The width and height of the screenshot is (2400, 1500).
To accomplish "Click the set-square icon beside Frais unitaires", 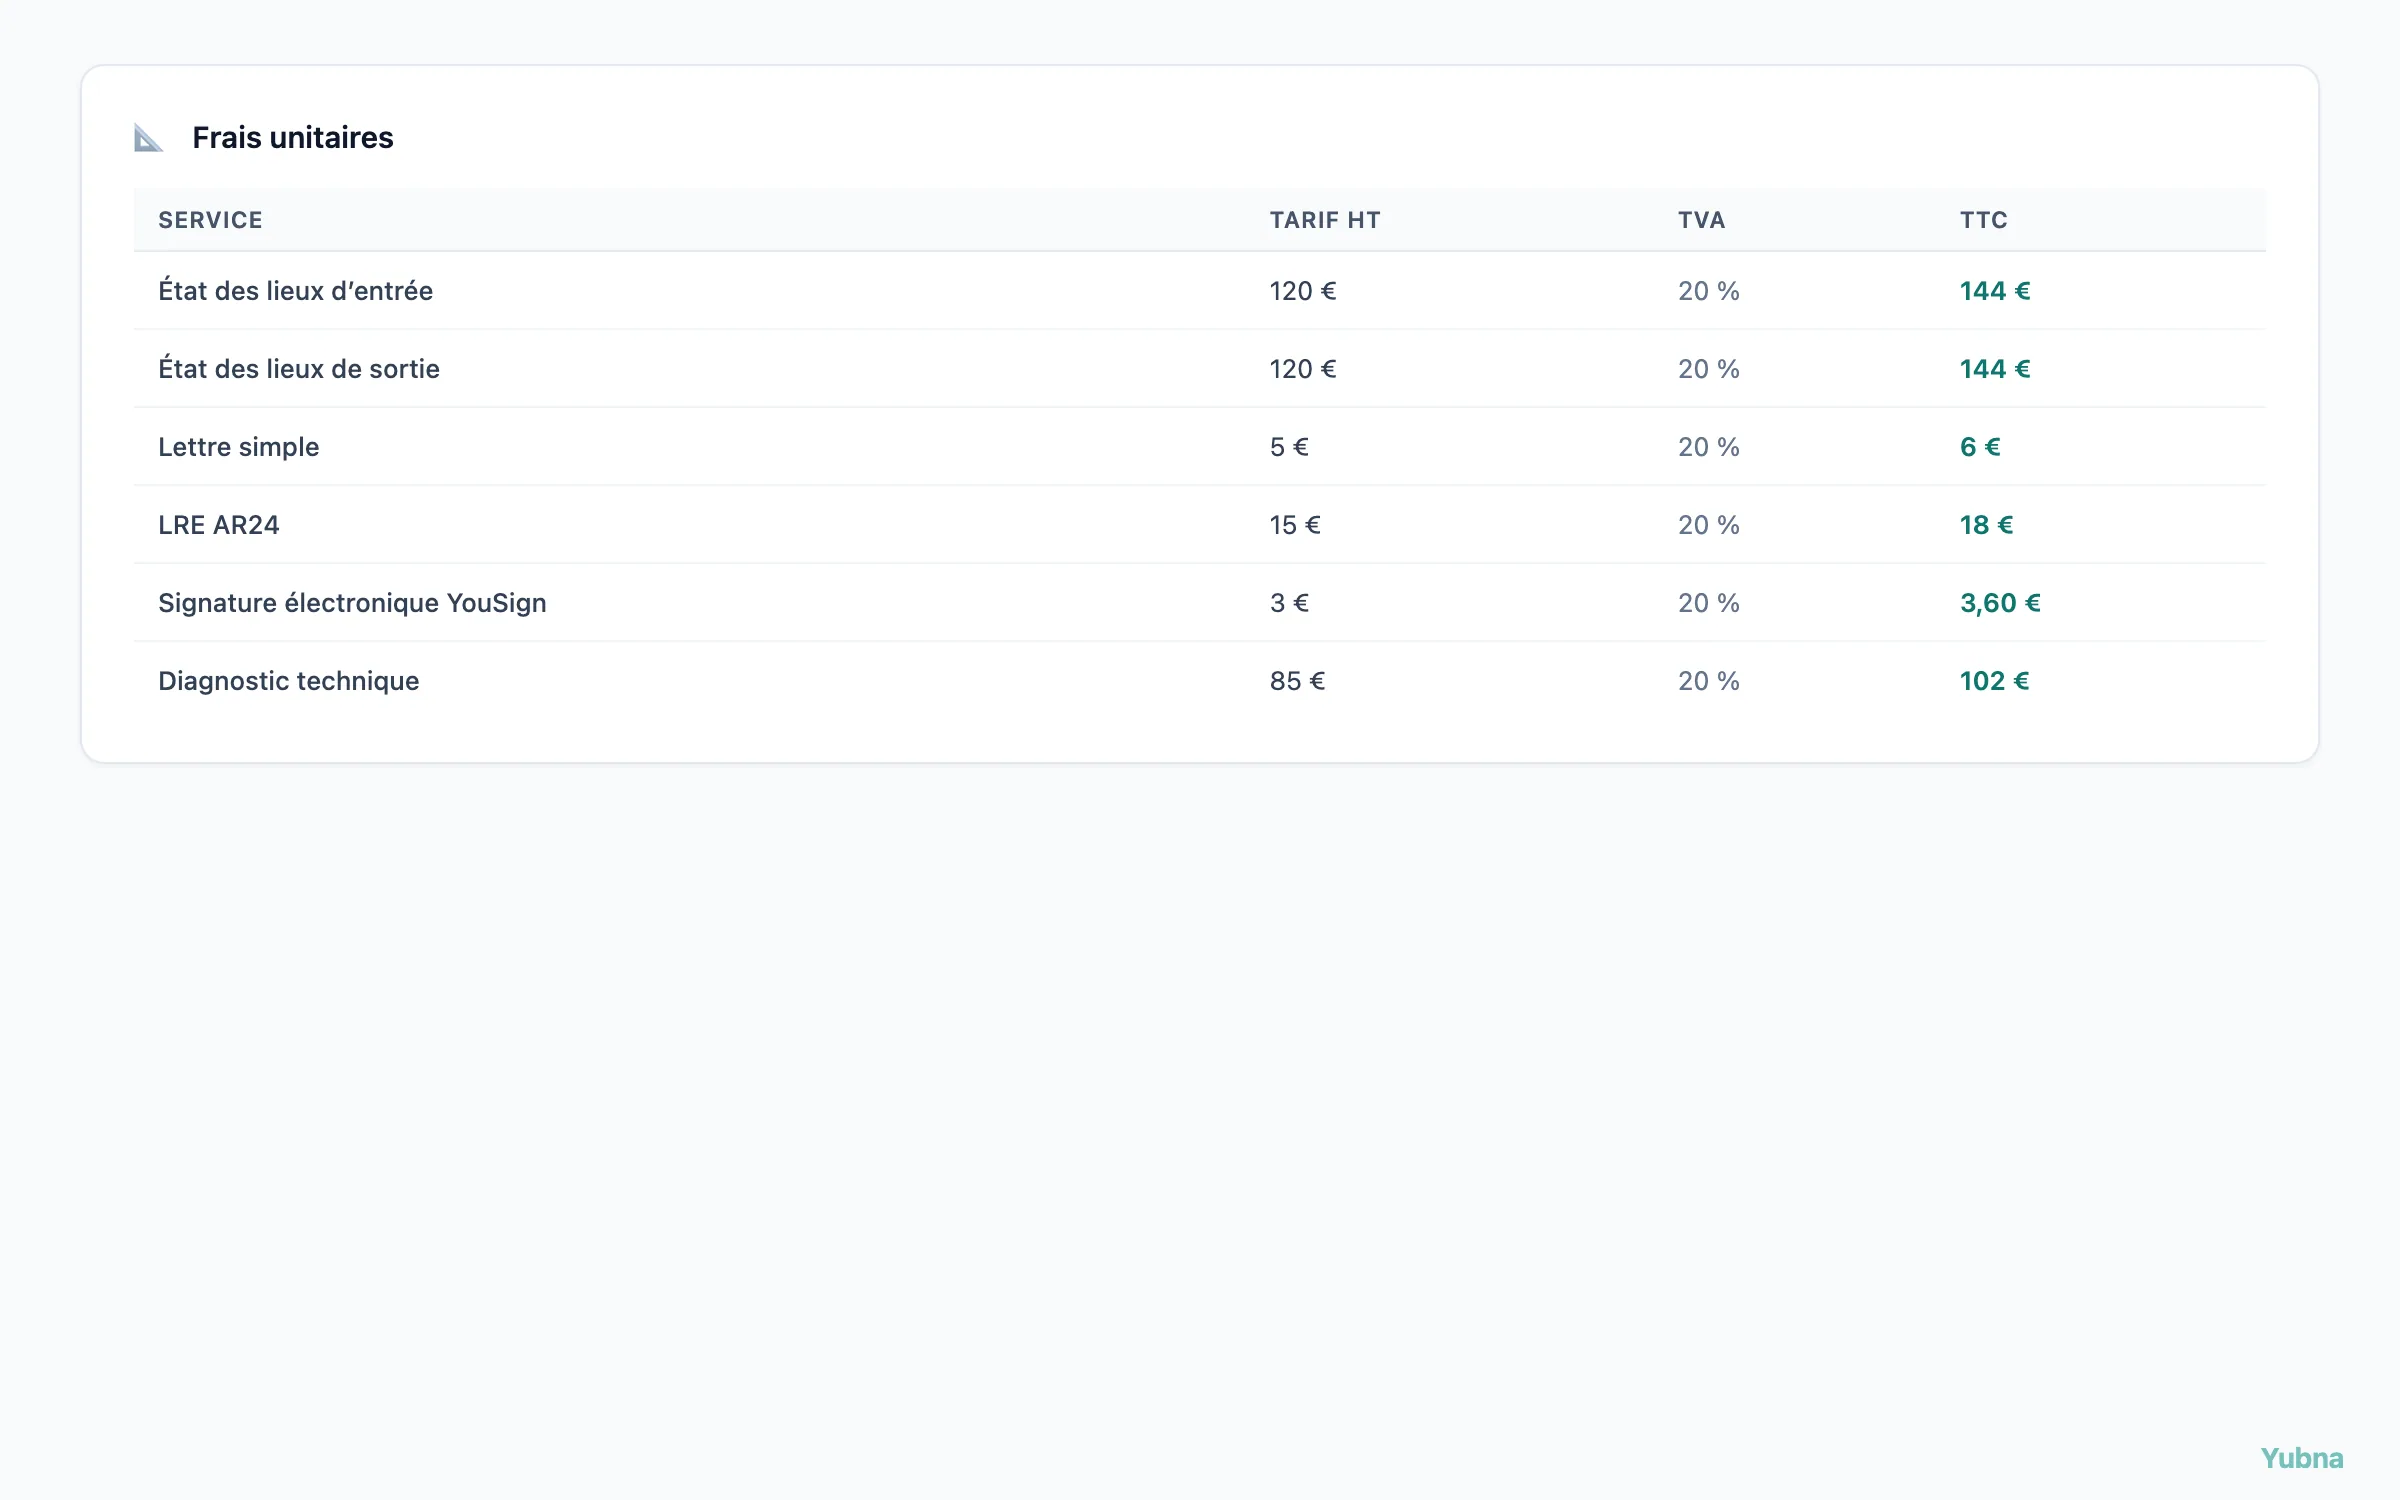I will point(148,138).
